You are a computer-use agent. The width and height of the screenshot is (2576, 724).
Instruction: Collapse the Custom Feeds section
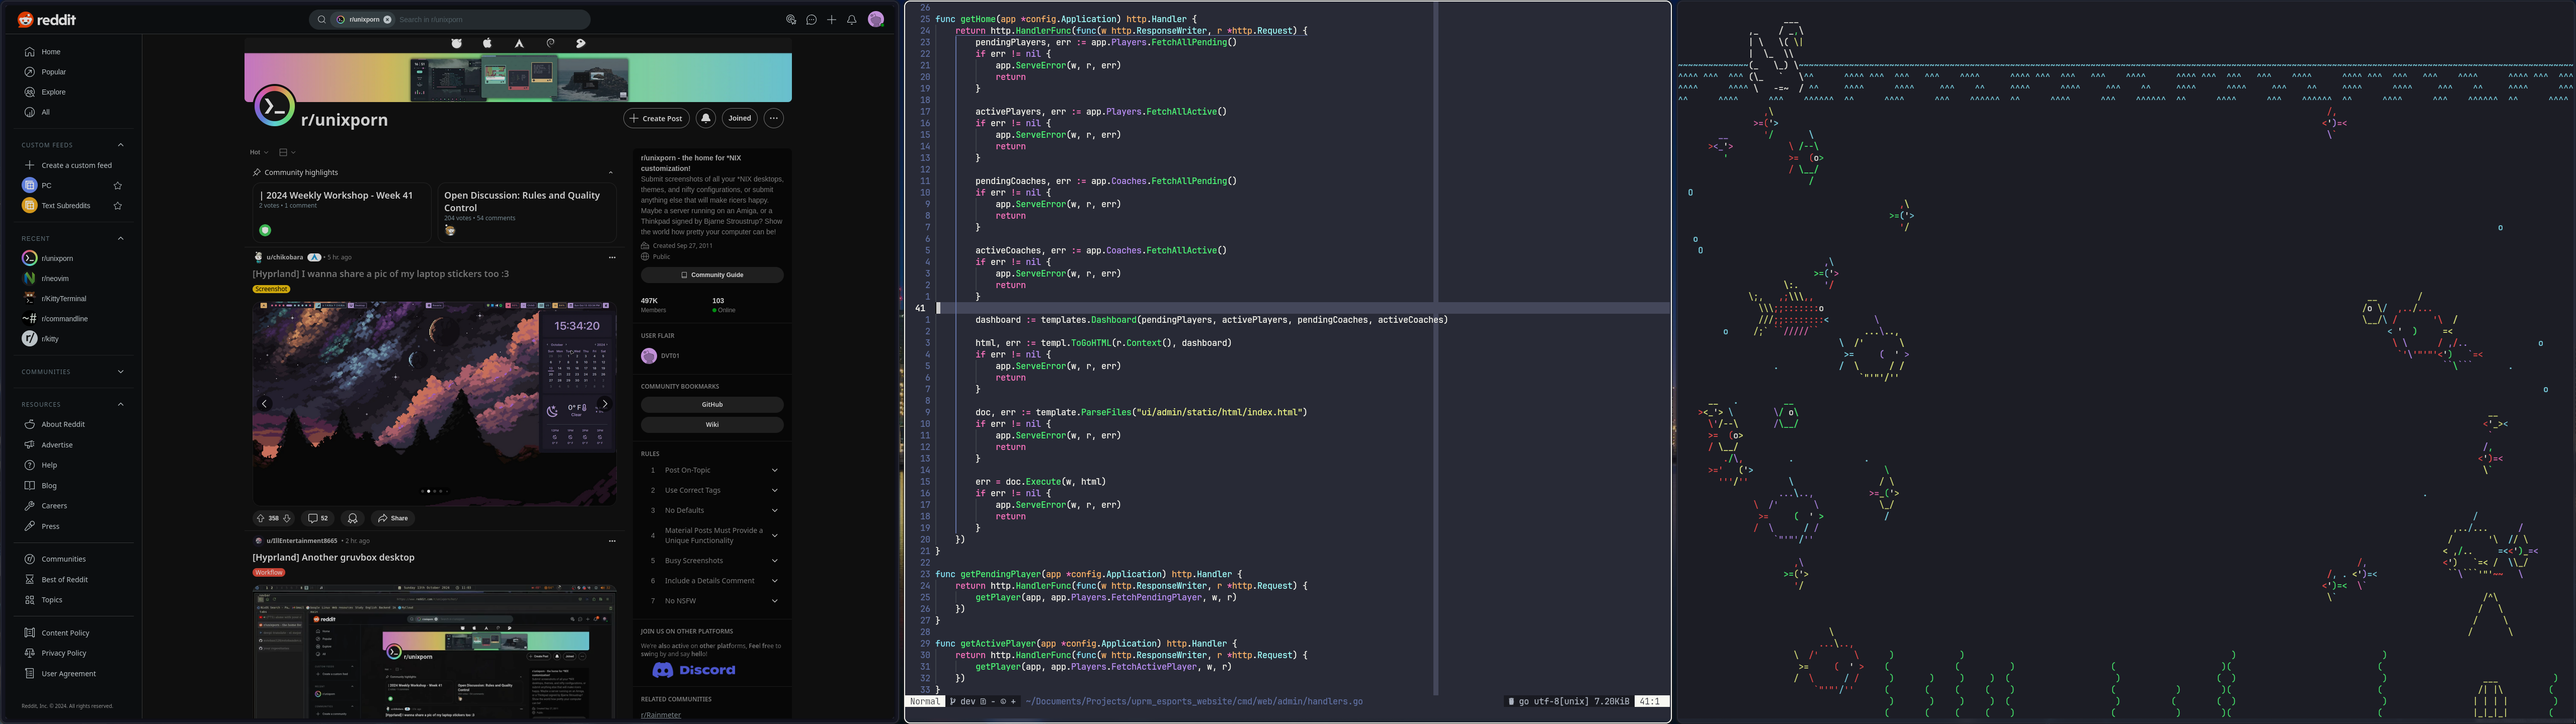[x=121, y=144]
